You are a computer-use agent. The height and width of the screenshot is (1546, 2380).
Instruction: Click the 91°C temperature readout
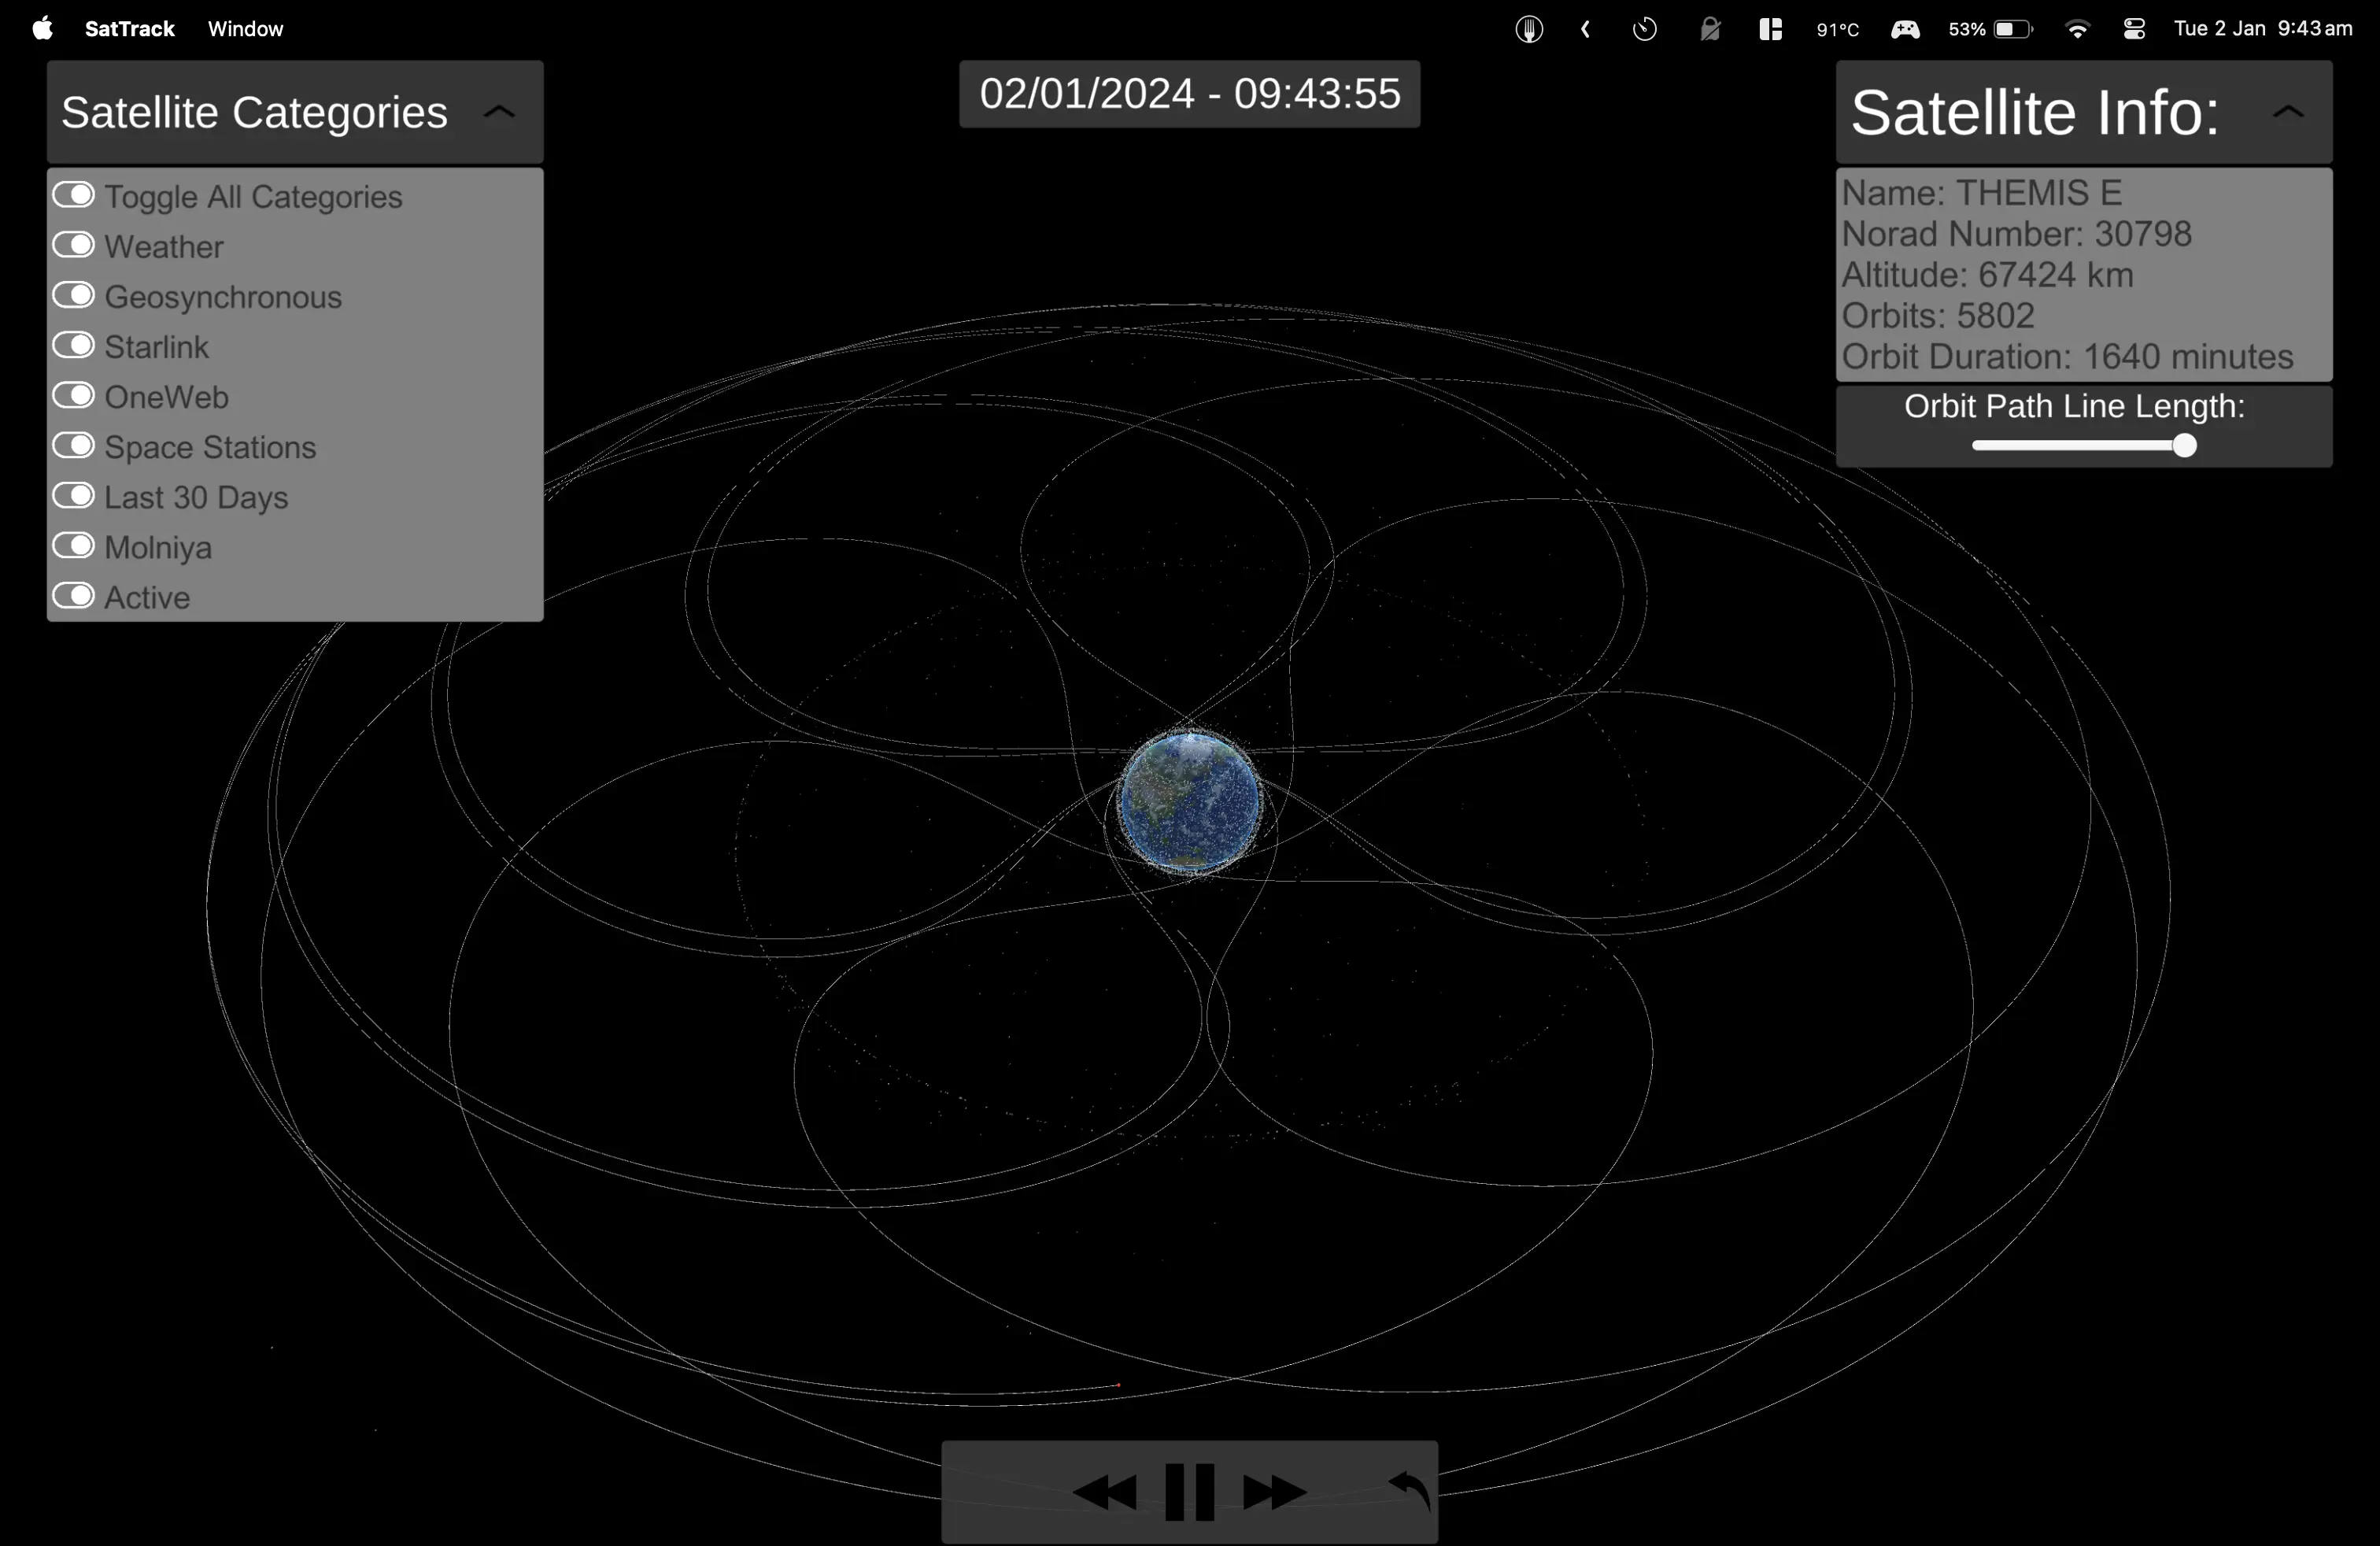[x=1838, y=30]
